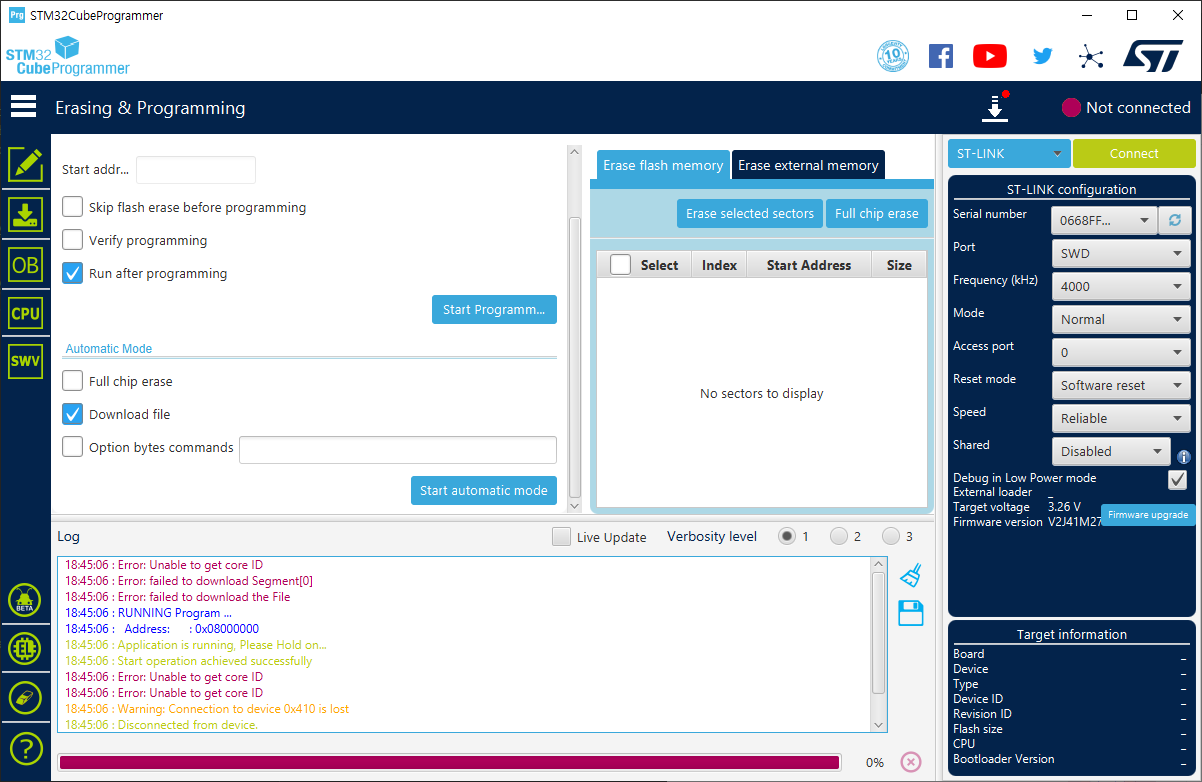
Task: Open the Access port dropdown
Action: pyautogui.click(x=1121, y=352)
